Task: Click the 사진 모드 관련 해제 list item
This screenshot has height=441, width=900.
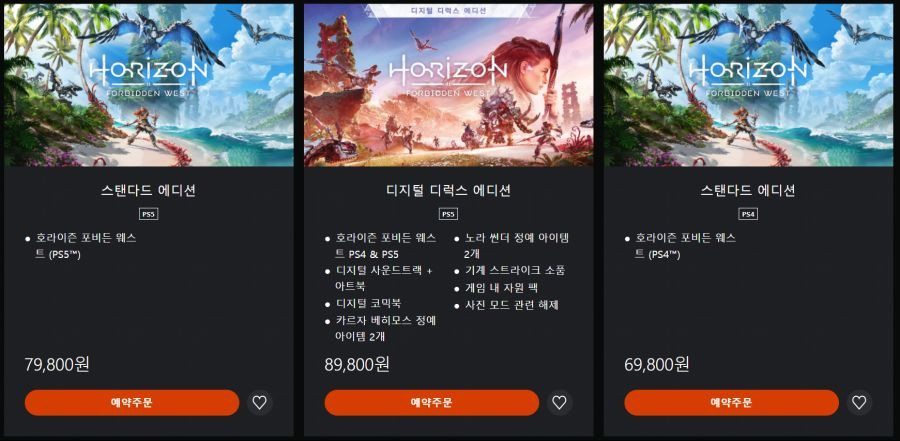Action: (511, 304)
